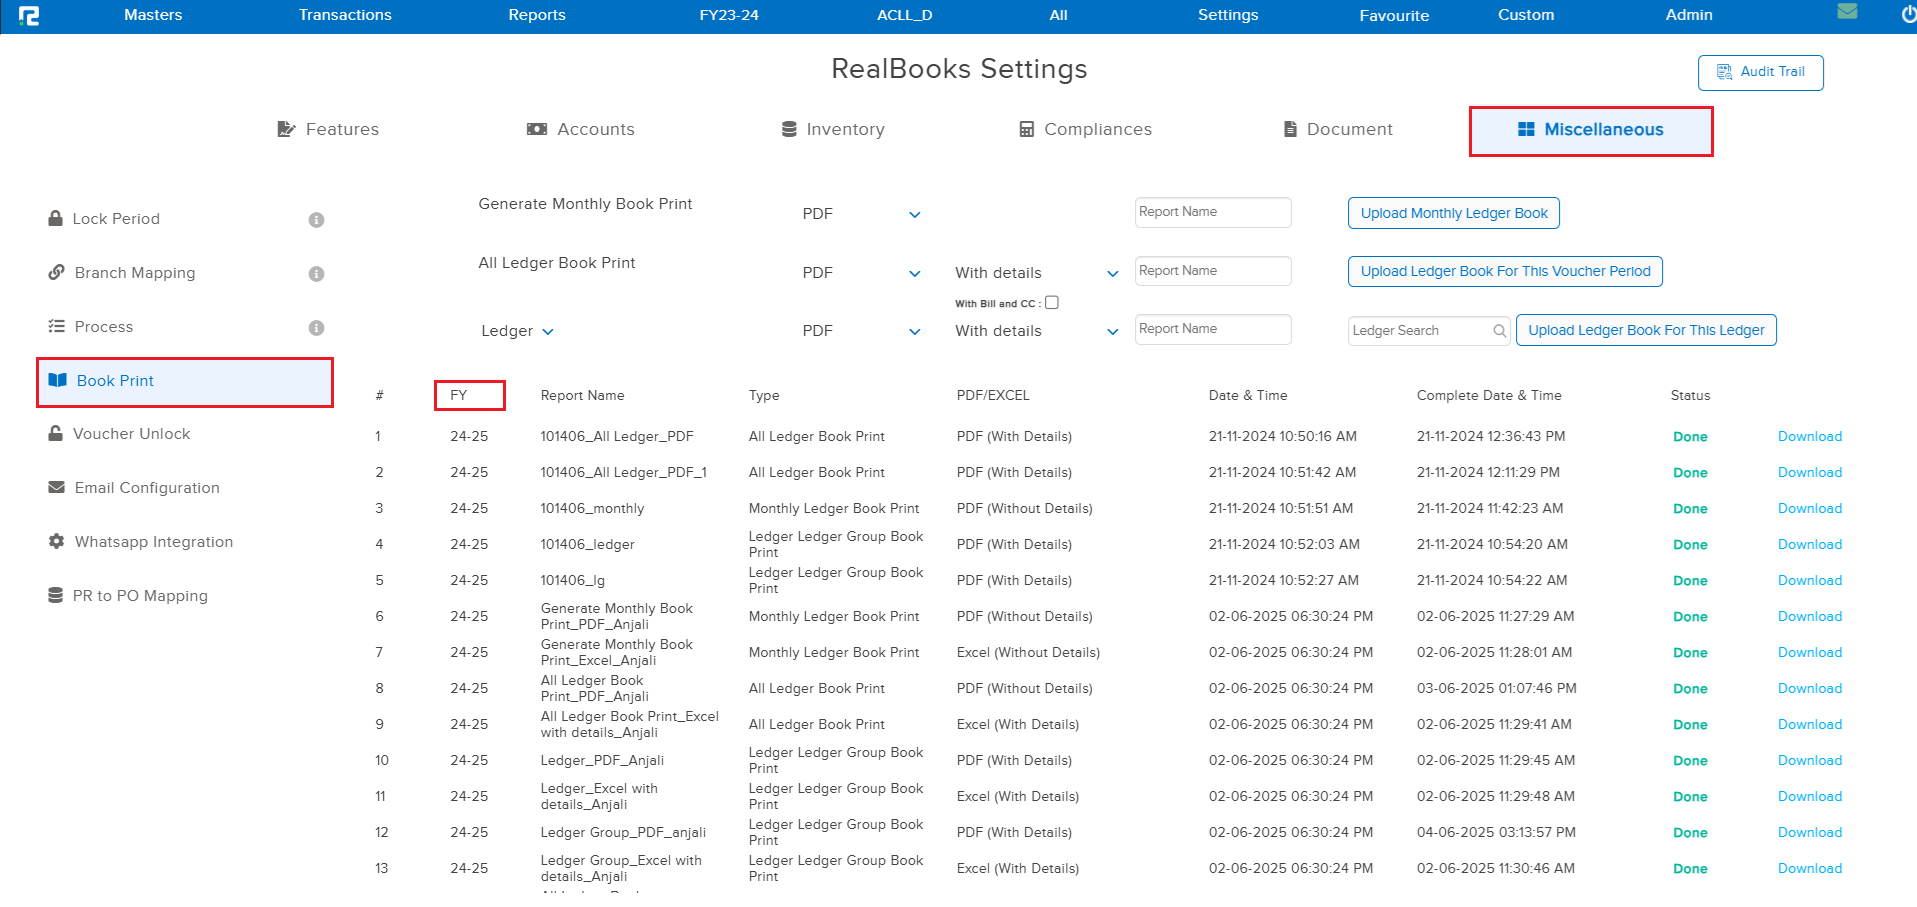
Task: Open the FY23-24 year menu
Action: [729, 15]
